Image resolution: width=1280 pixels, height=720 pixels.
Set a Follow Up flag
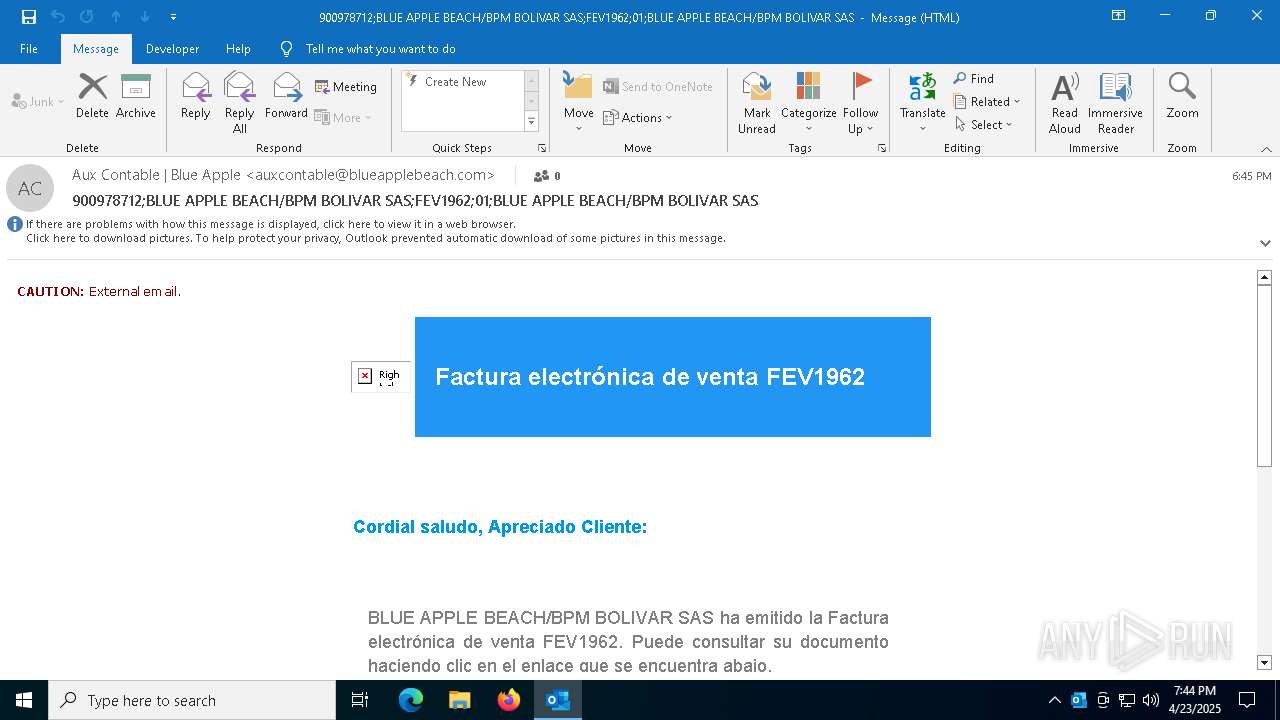(860, 102)
